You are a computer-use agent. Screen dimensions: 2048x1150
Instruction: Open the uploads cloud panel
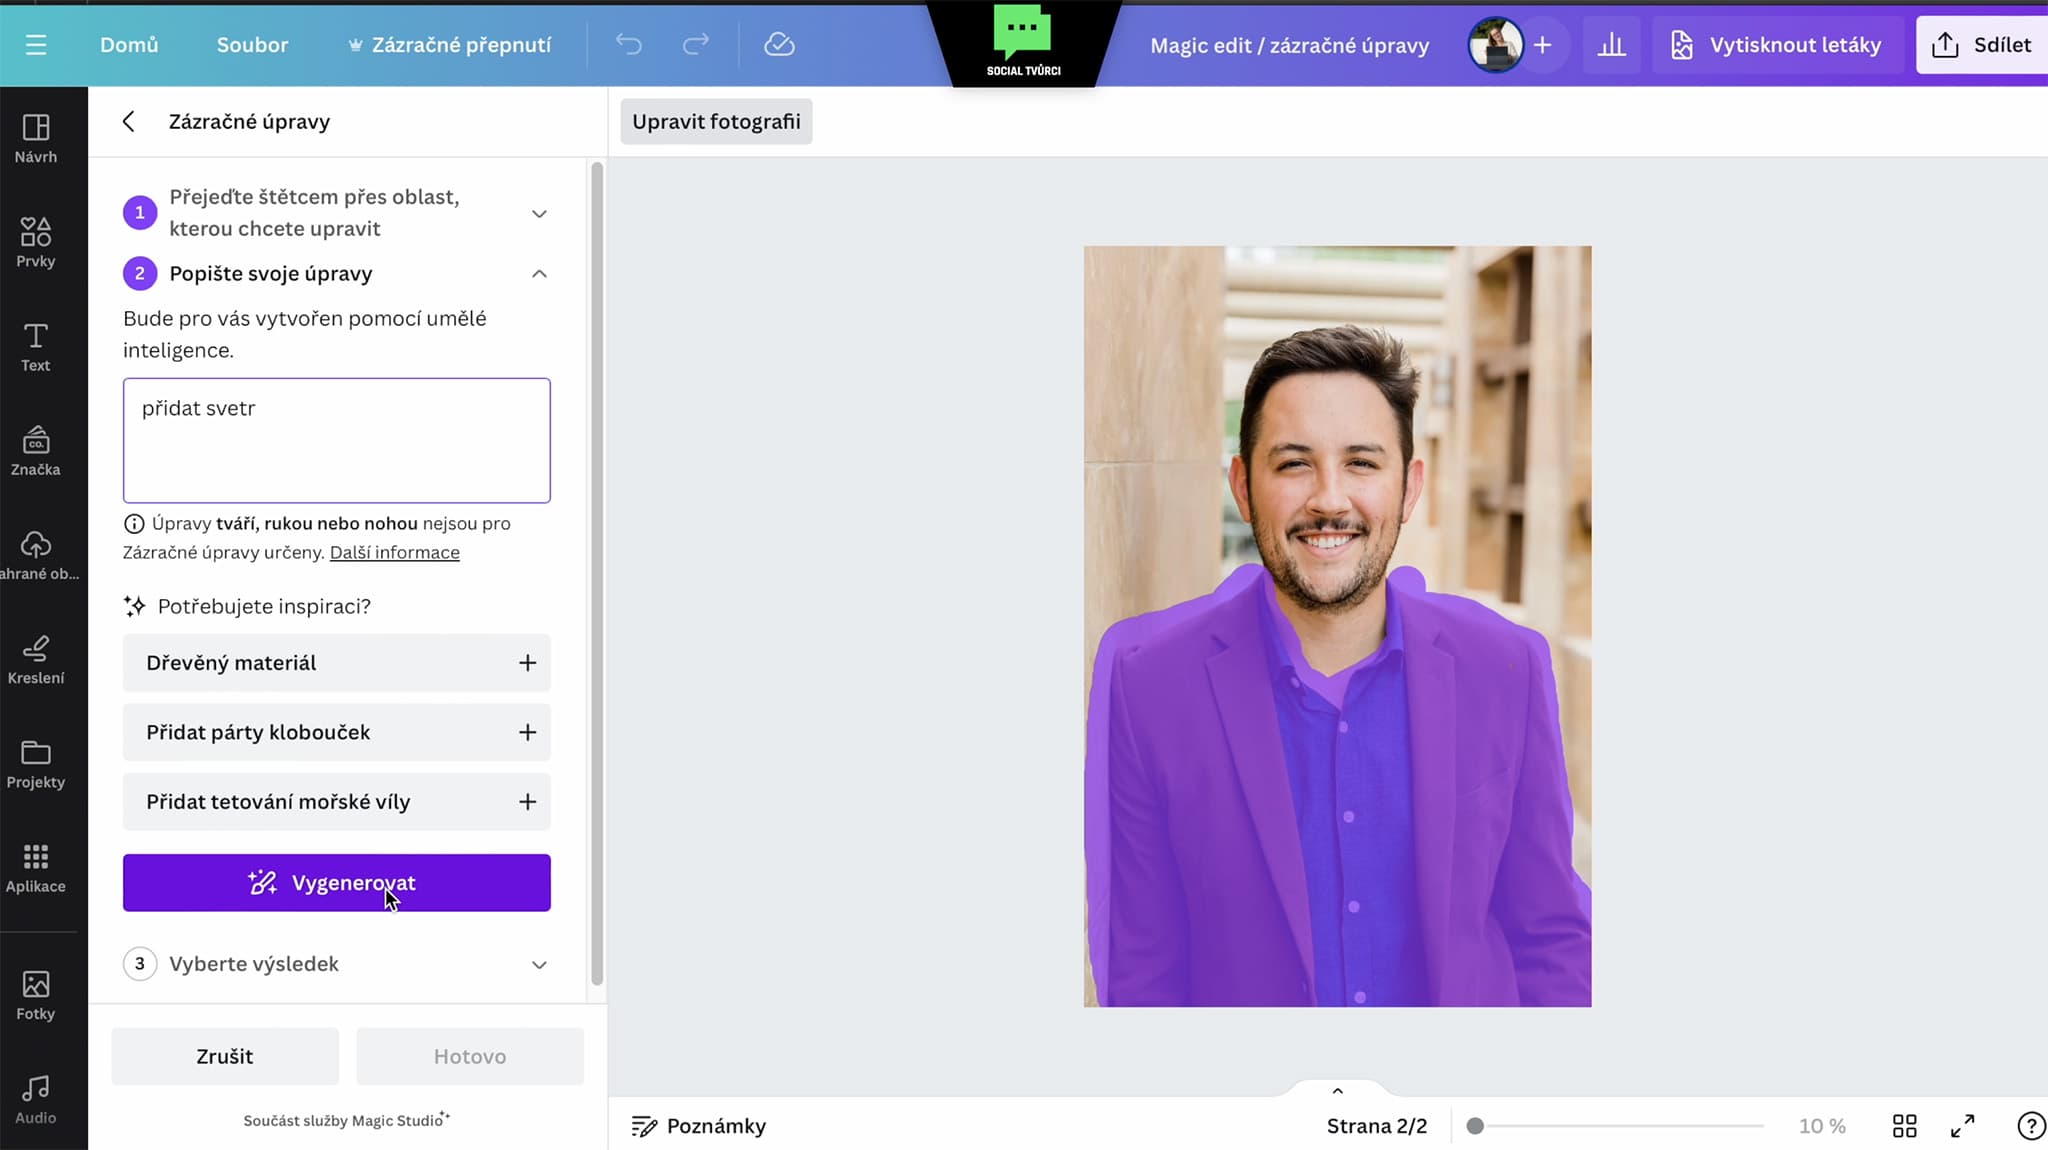tap(36, 555)
